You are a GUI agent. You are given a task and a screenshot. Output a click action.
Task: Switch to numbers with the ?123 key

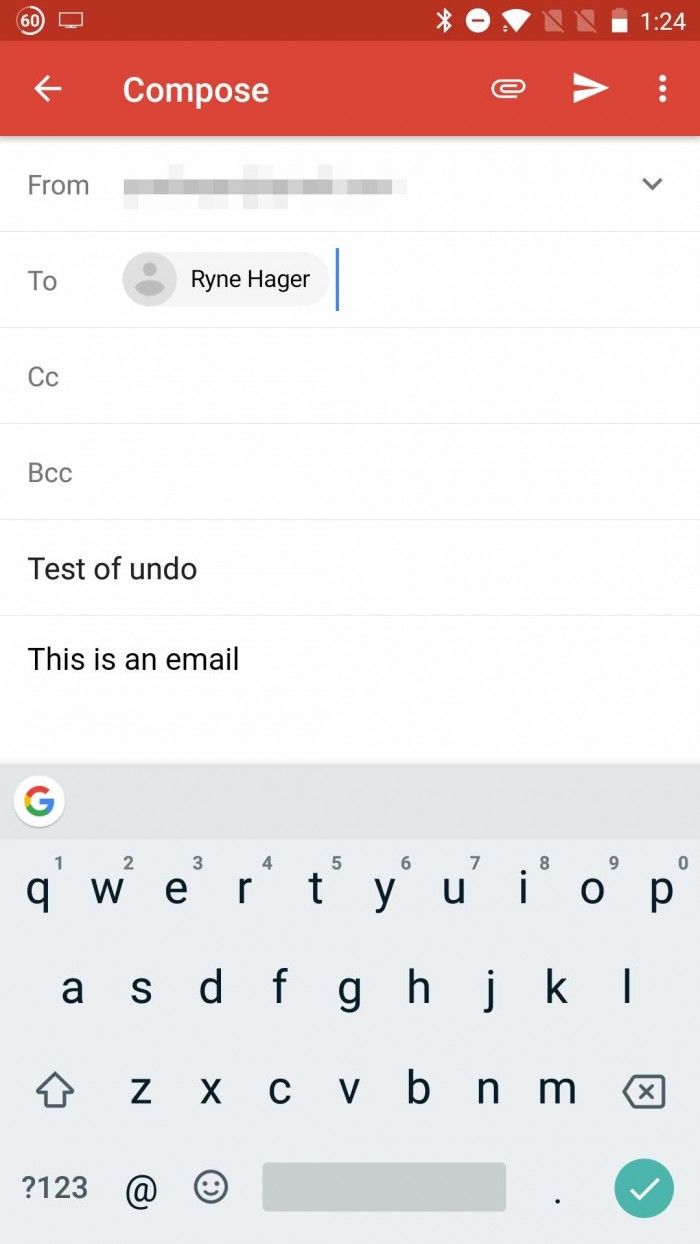[54, 1188]
